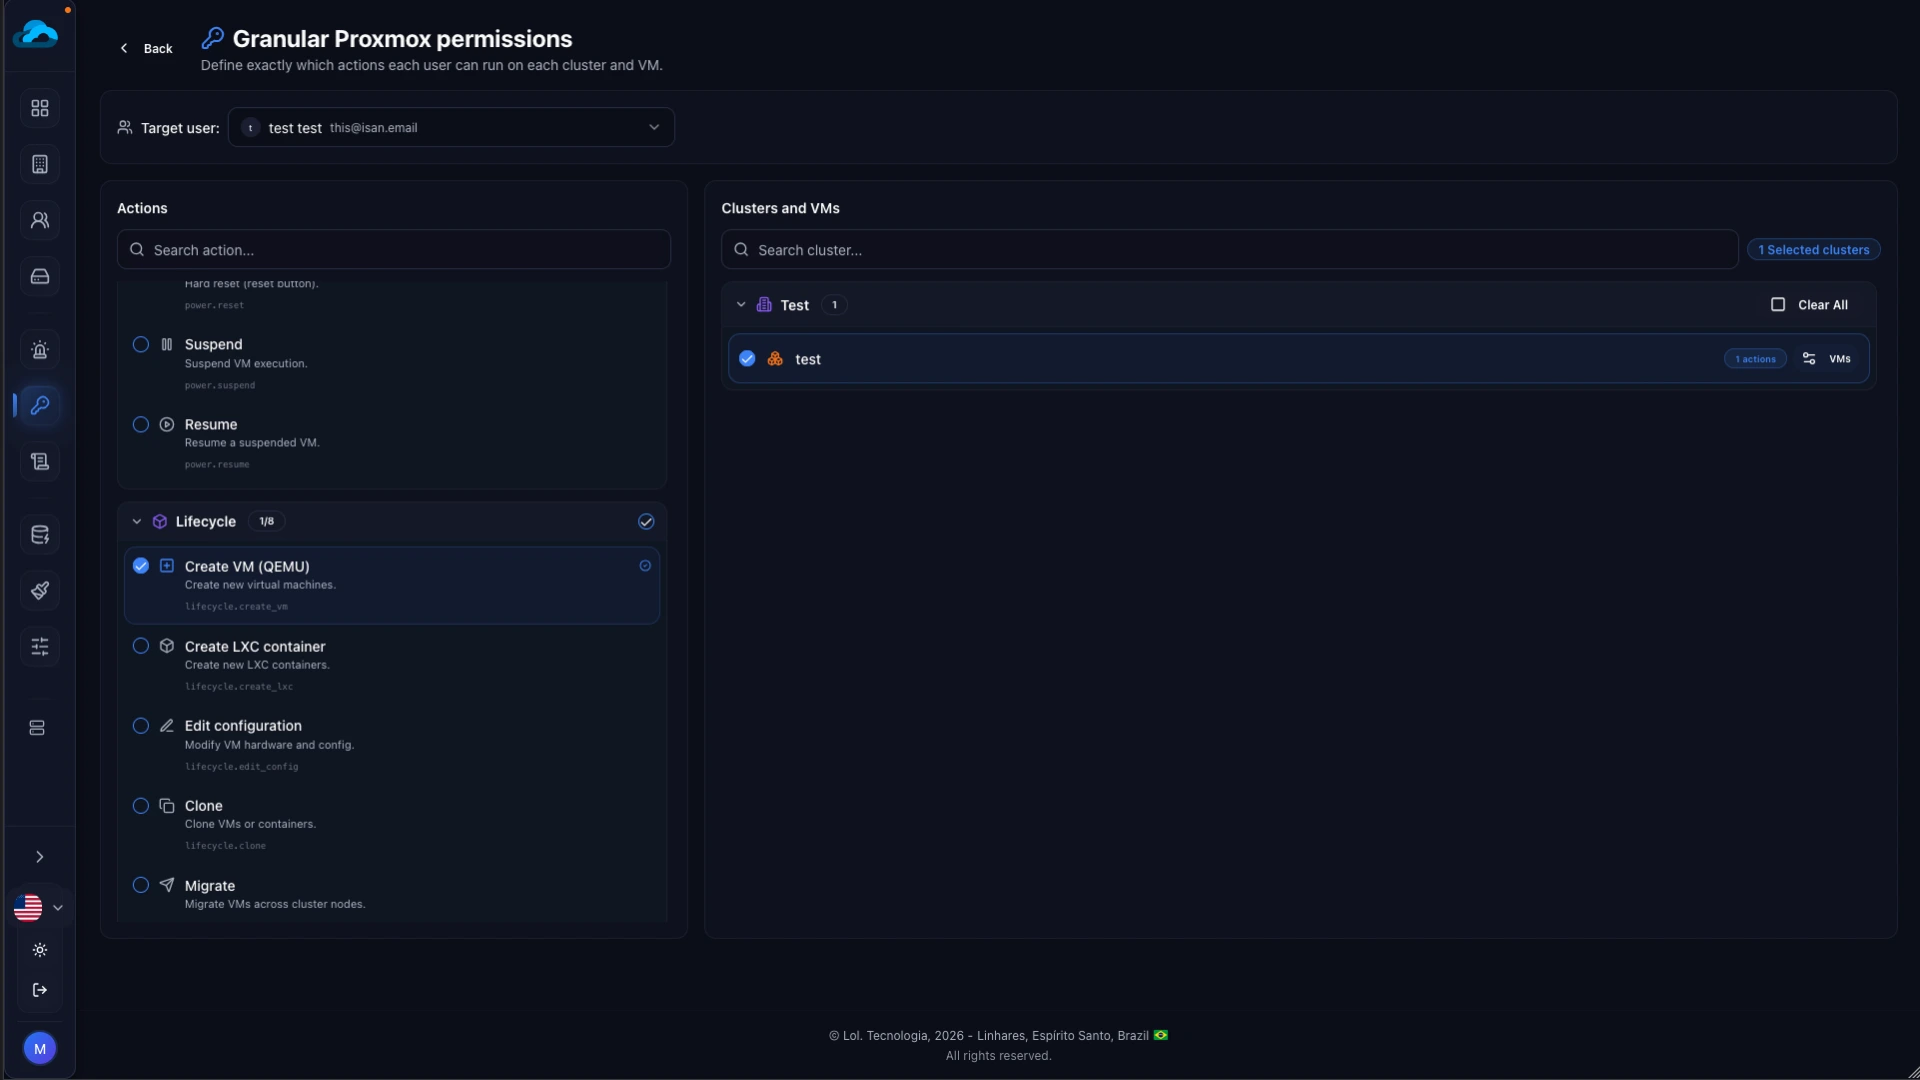Screen dimensions: 1920x1080
Task: Open the alarm siren icon in sidebar
Action: [x=40, y=350]
